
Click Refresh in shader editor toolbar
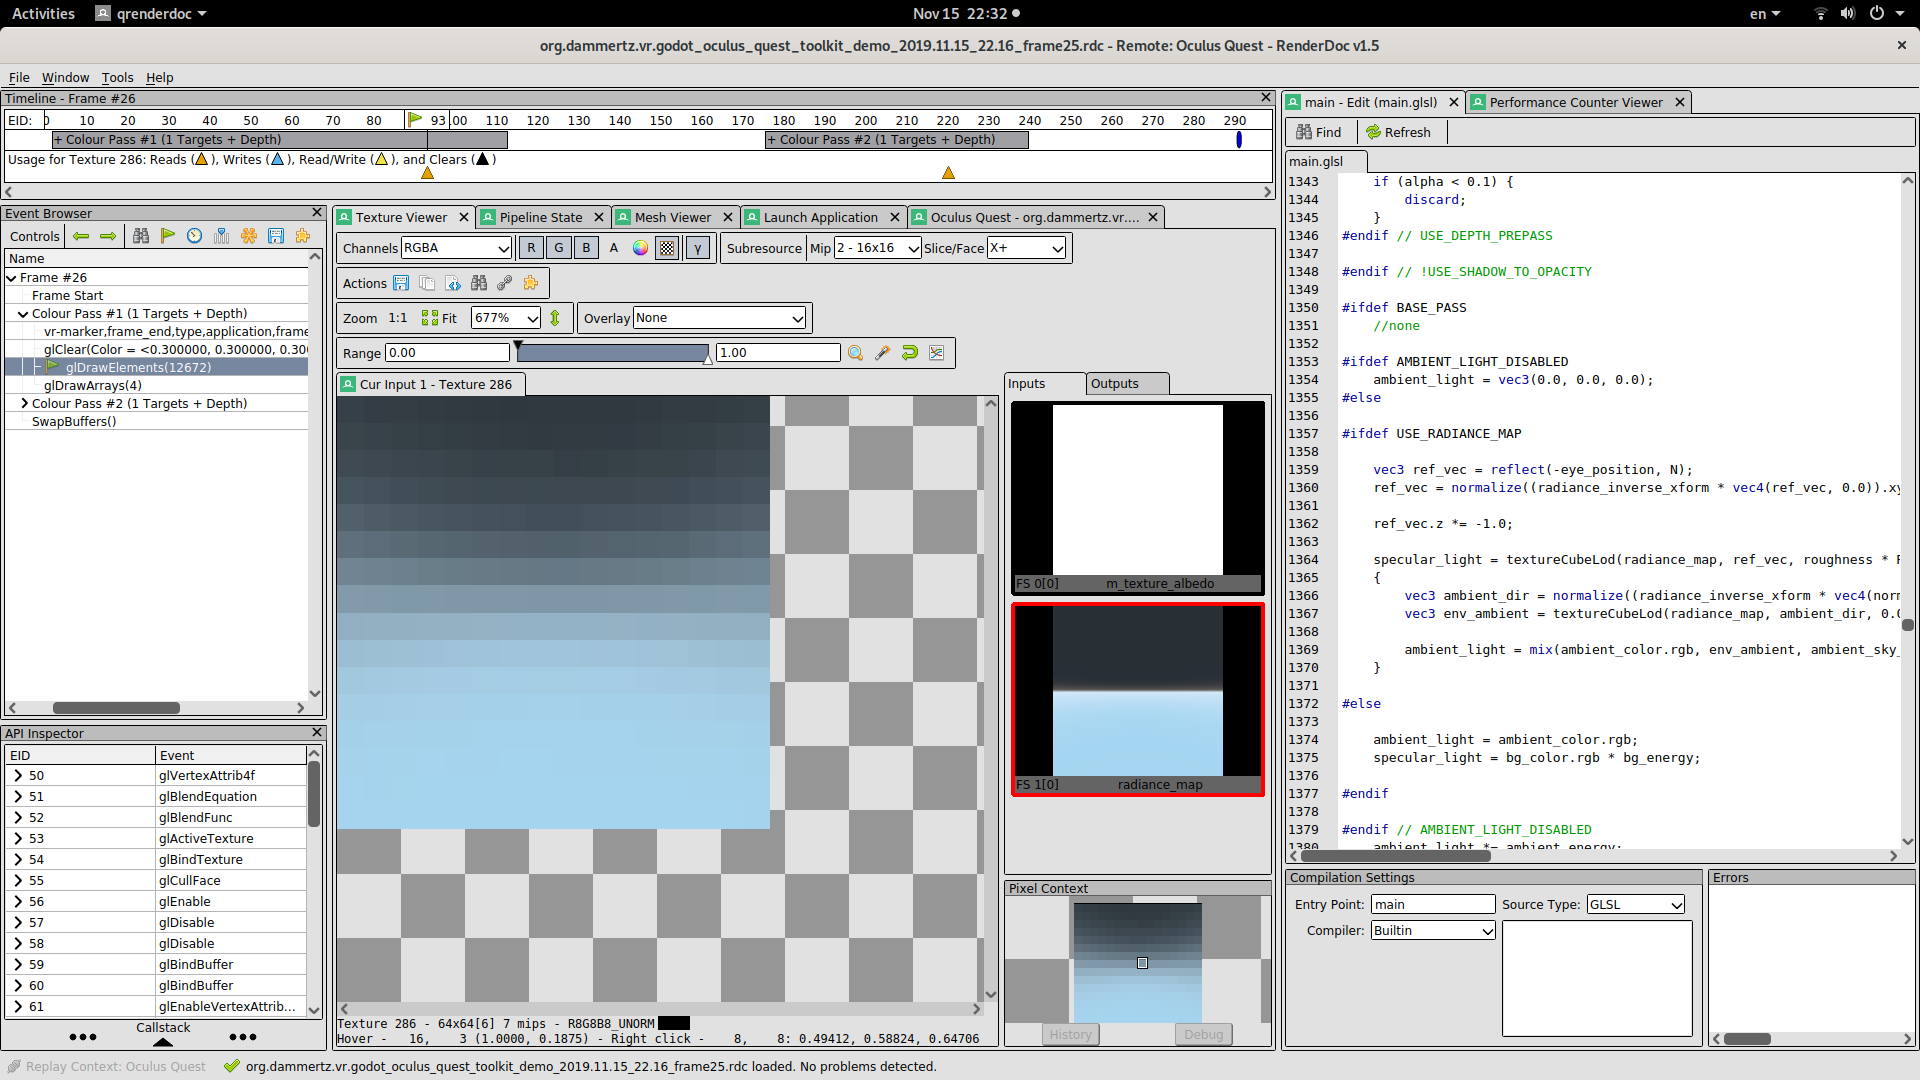[1398, 132]
